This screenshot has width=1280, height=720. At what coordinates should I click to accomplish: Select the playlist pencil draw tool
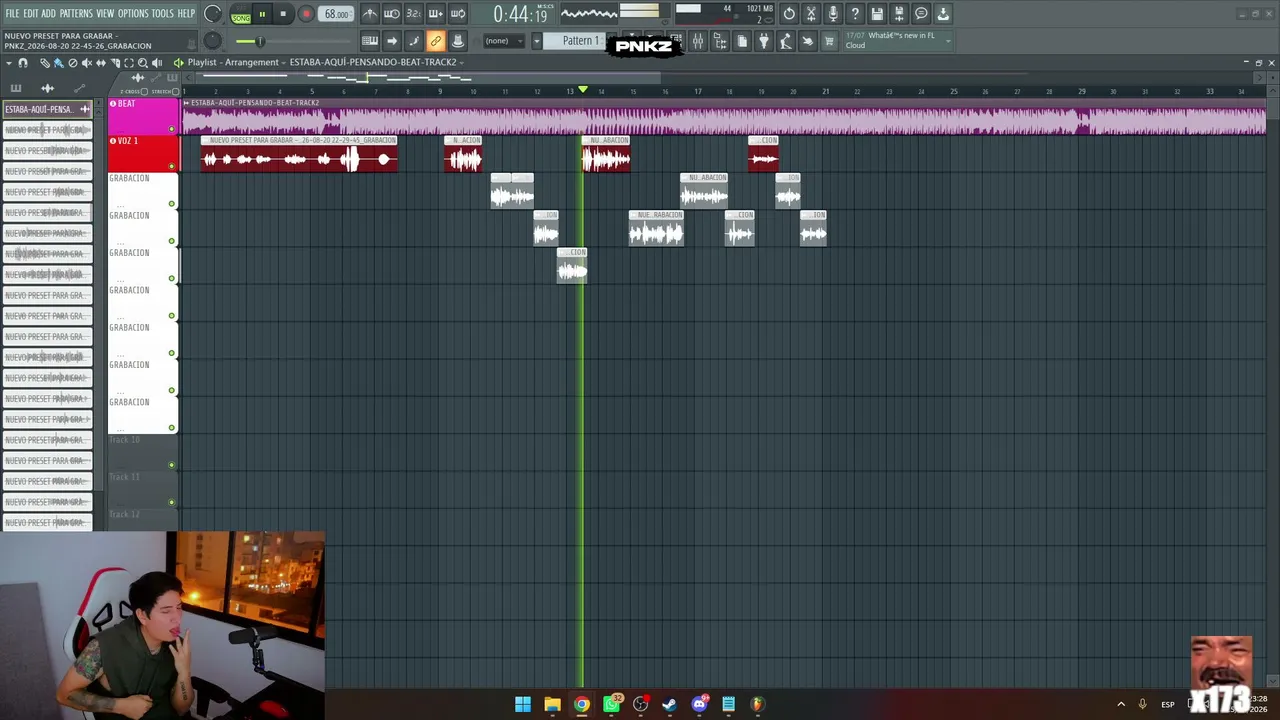point(44,63)
